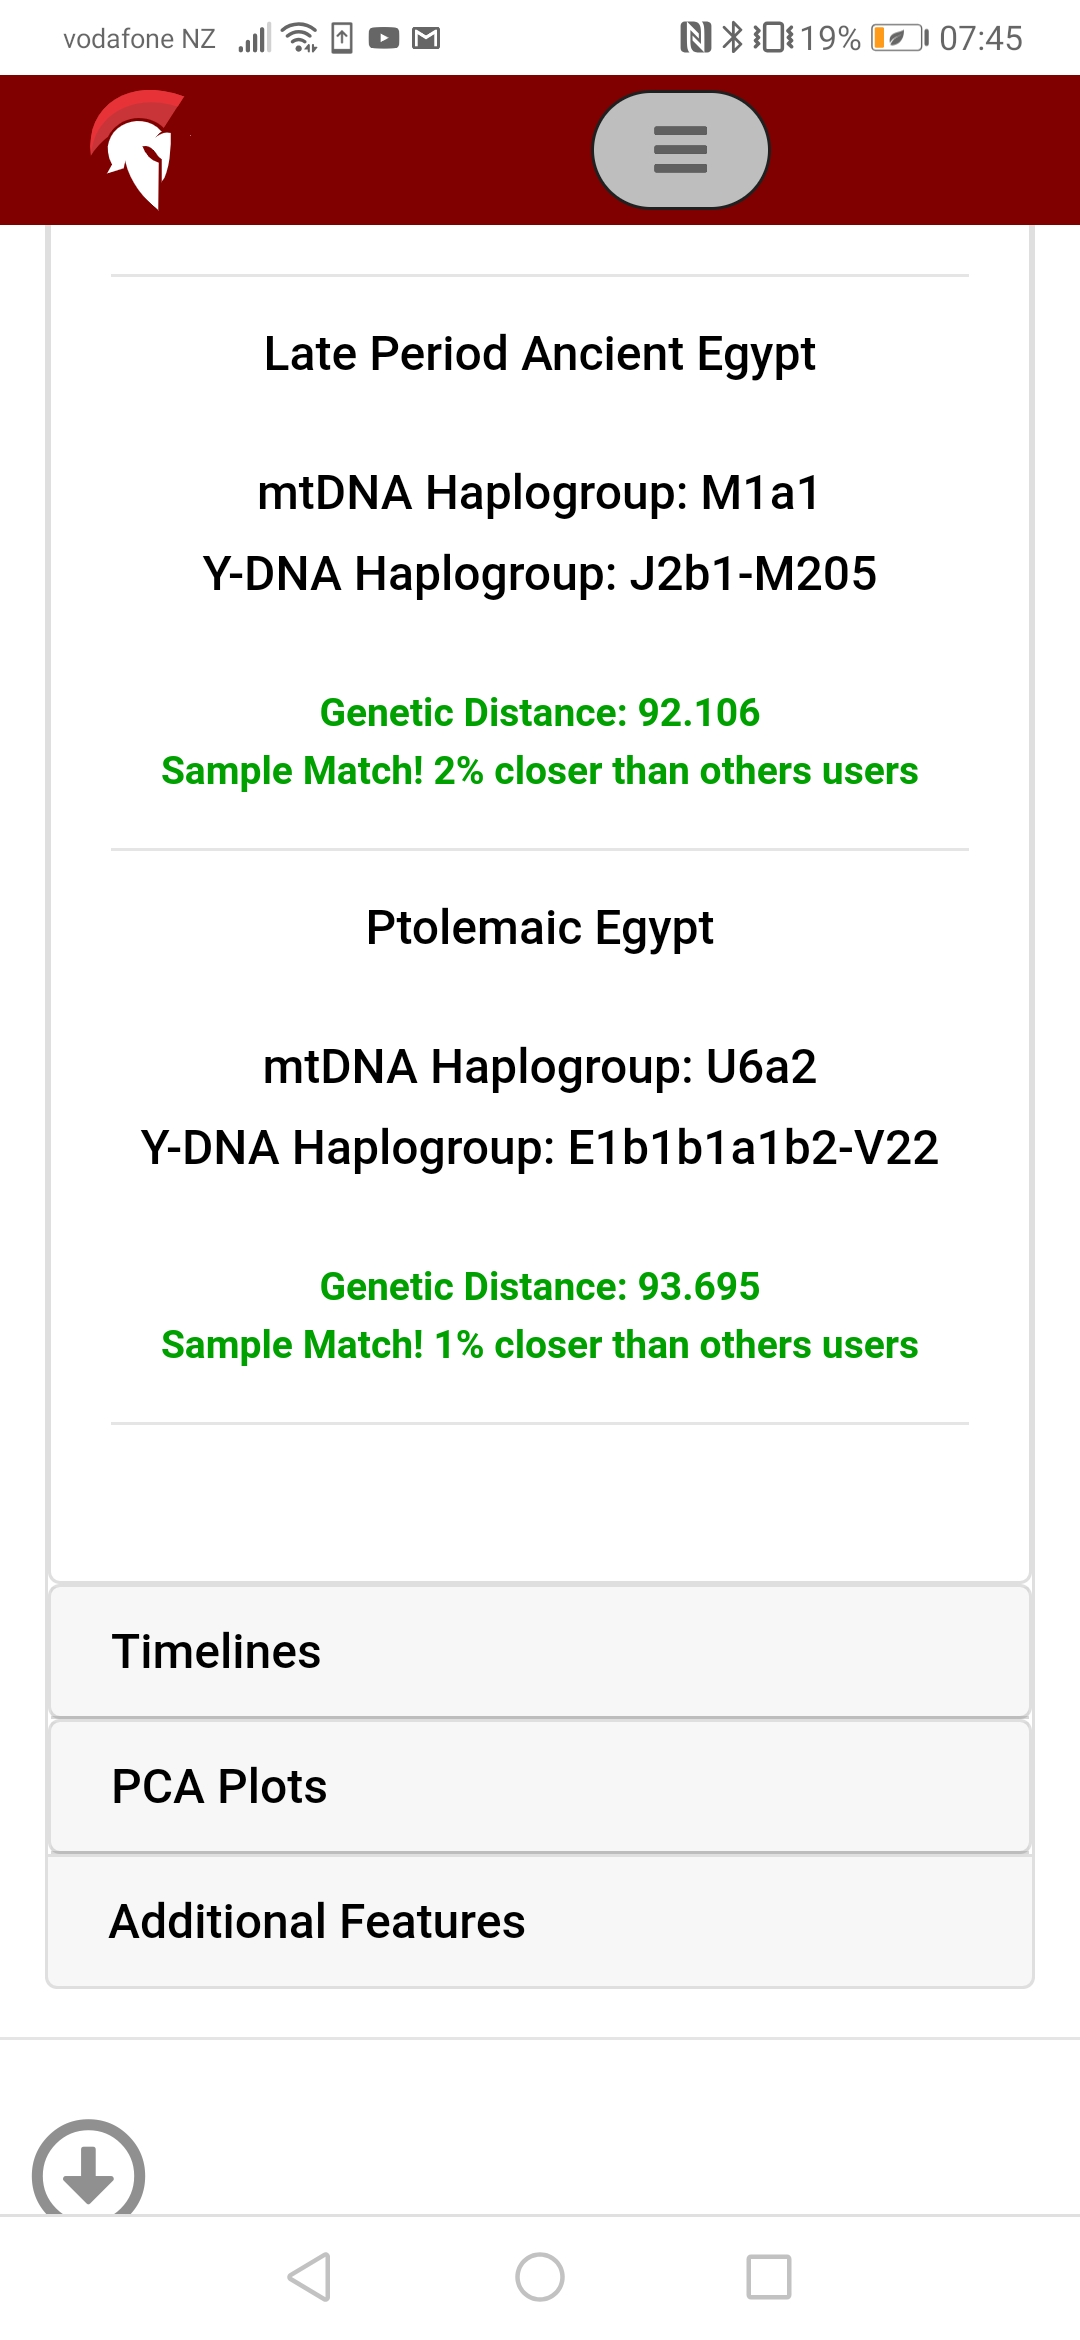1080x2340 pixels.
Task: Tap the download arrow circle icon
Action: 88,2172
